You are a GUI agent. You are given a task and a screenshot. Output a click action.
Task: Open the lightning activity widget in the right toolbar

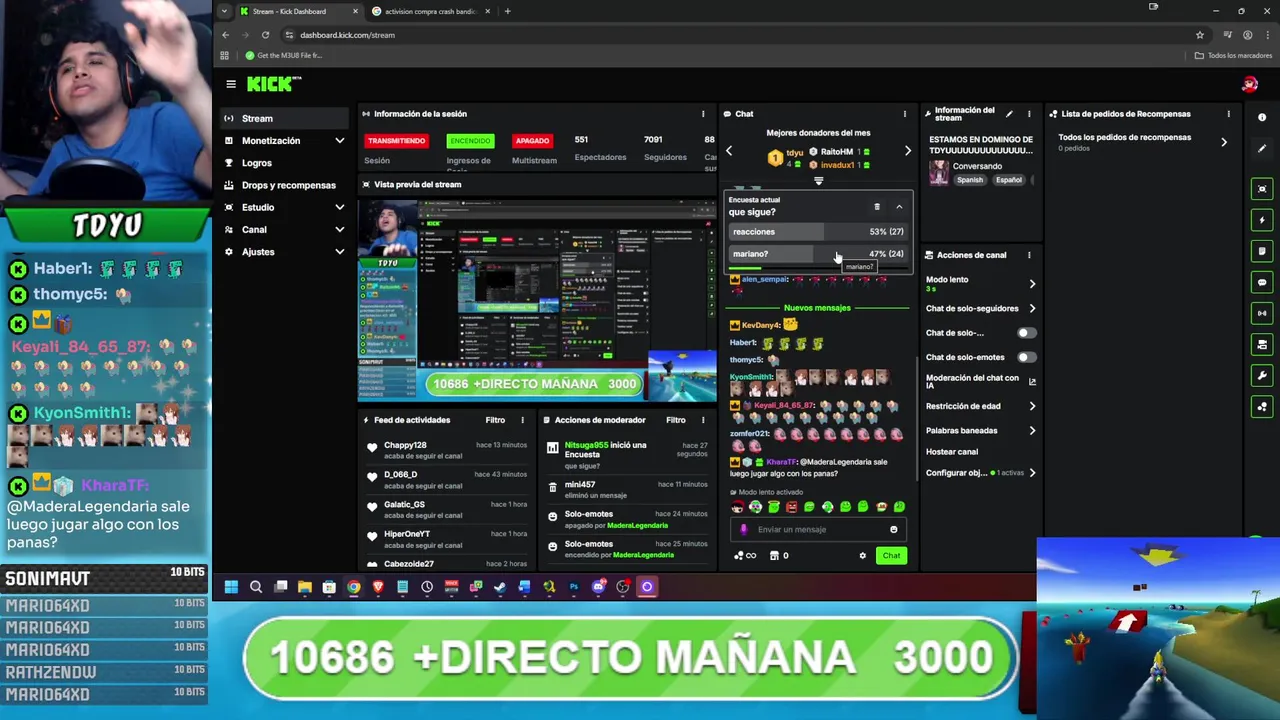tap(1262, 220)
